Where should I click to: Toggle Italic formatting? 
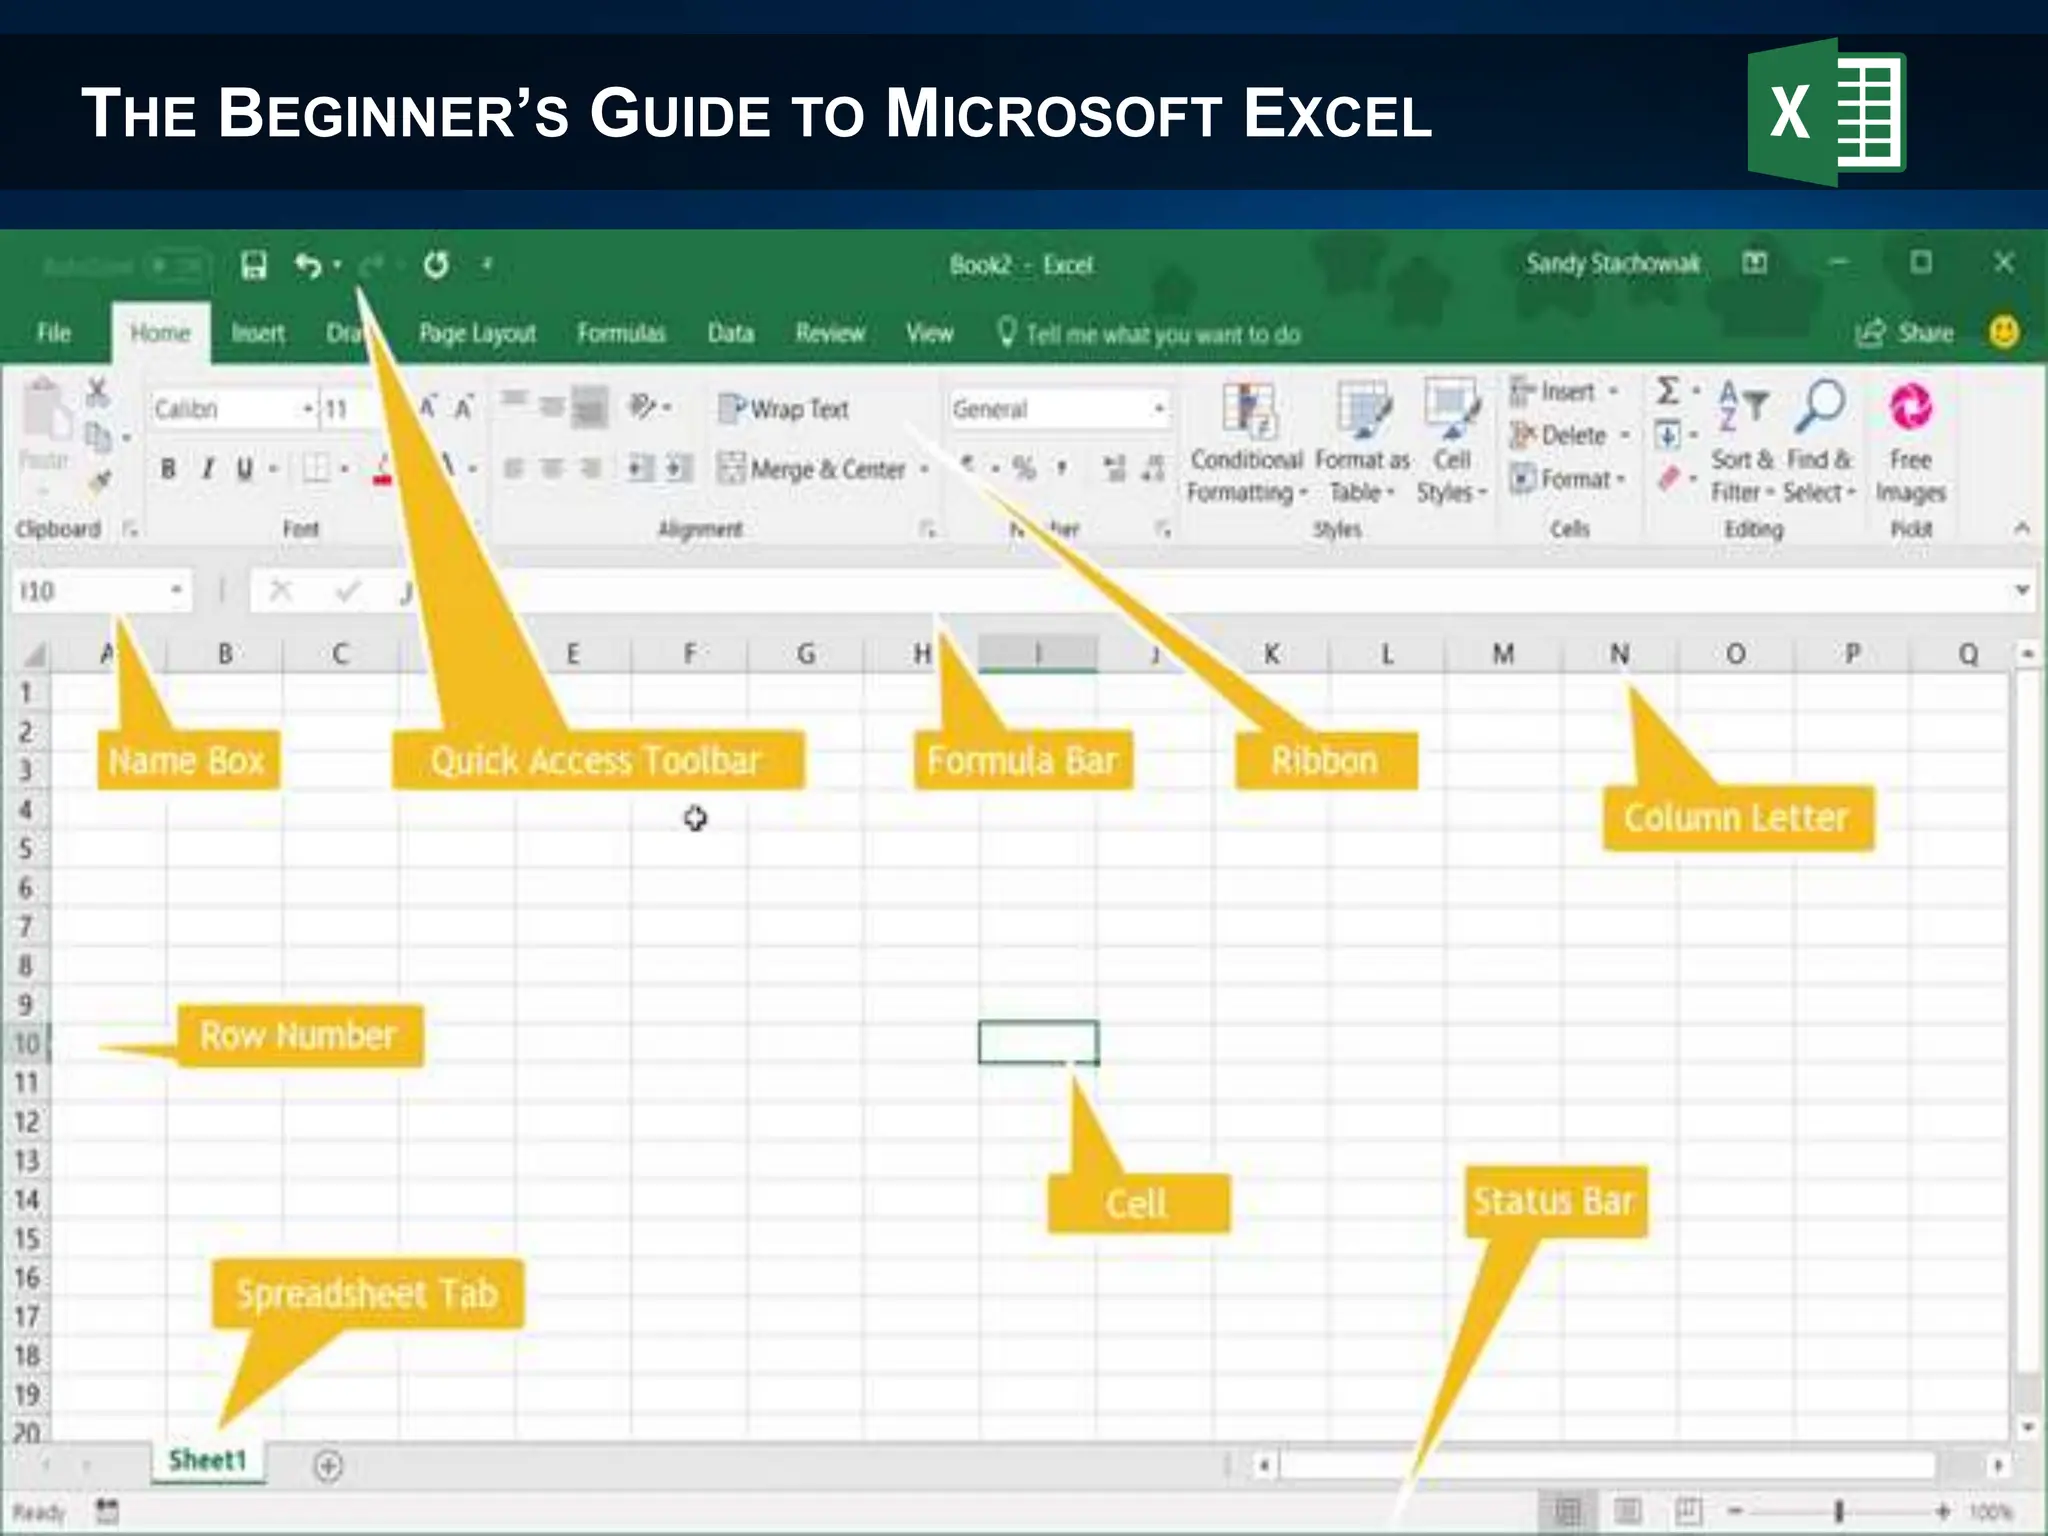point(207,468)
